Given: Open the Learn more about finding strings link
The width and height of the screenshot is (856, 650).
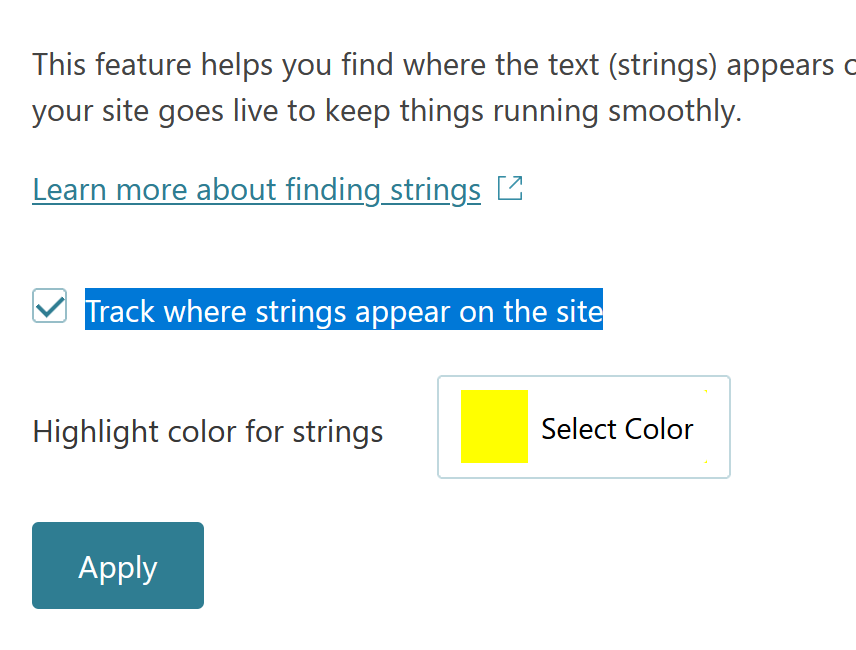Looking at the screenshot, I should pos(257,190).
